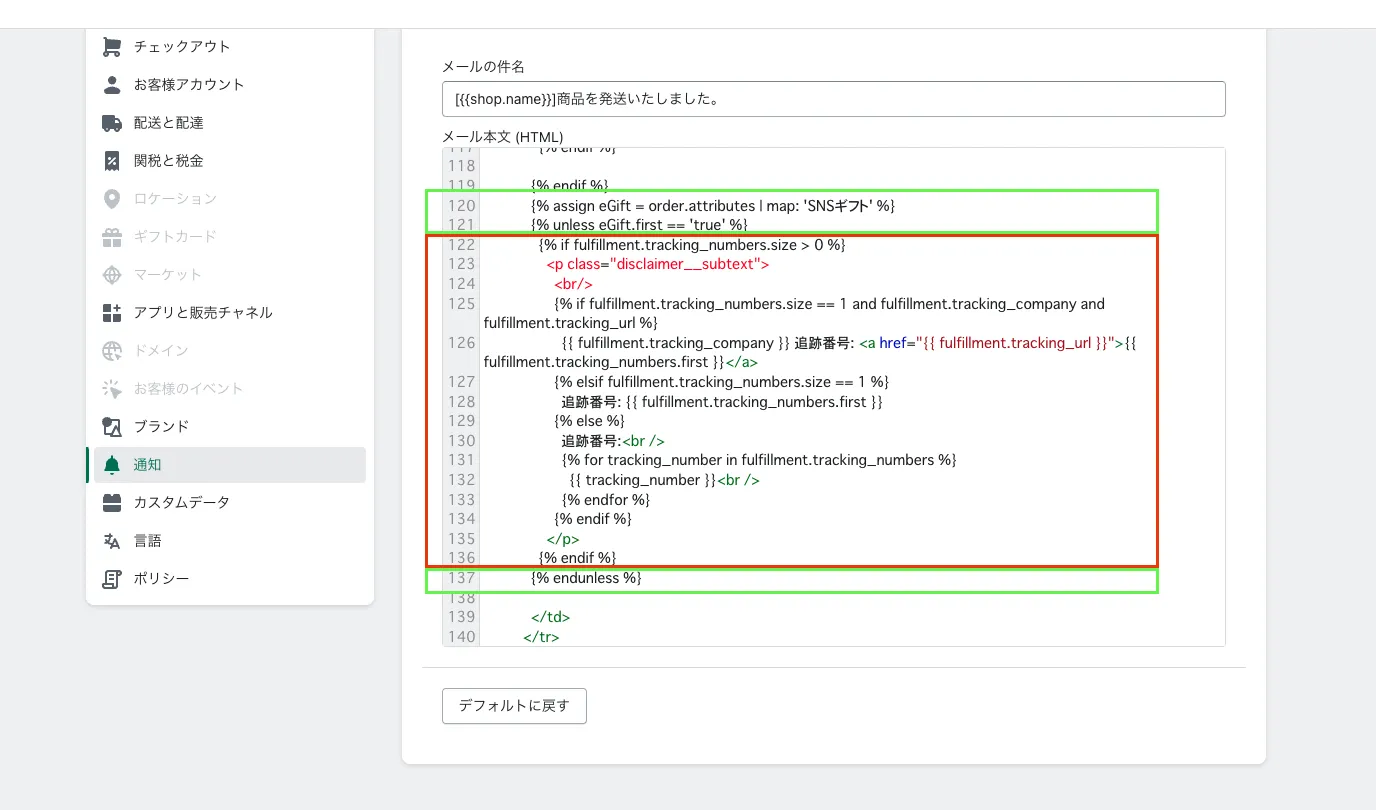Open the チェックアウト settings page
Image resolution: width=1376 pixels, height=810 pixels.
(x=182, y=47)
